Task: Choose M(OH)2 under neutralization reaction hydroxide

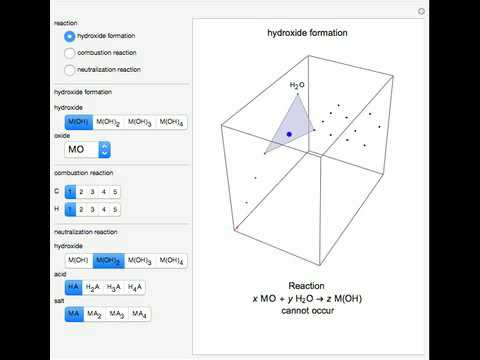Action: [108, 260]
